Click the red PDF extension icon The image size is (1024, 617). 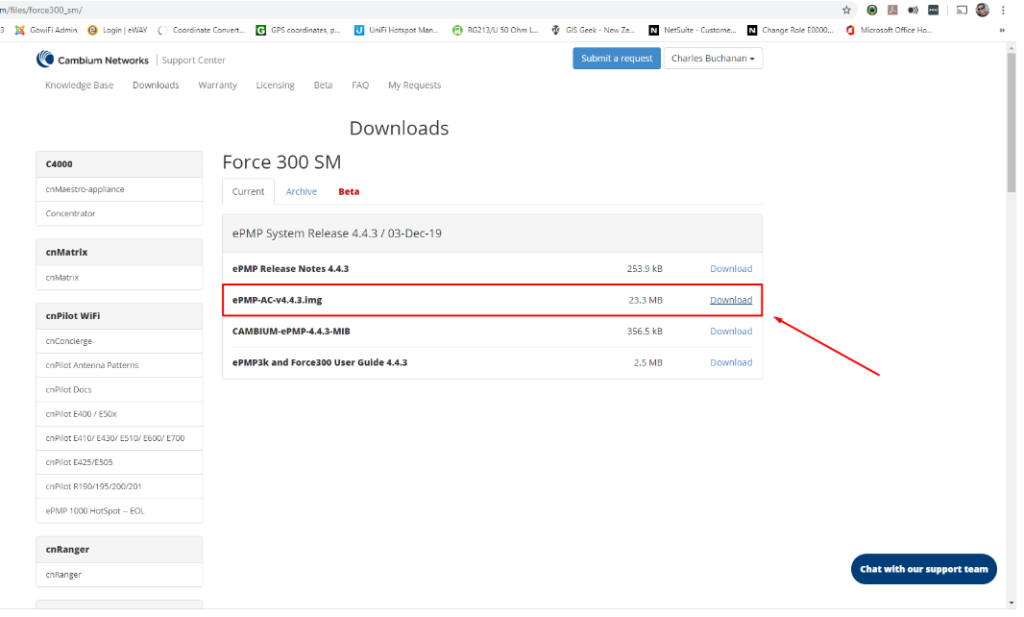click(x=893, y=10)
